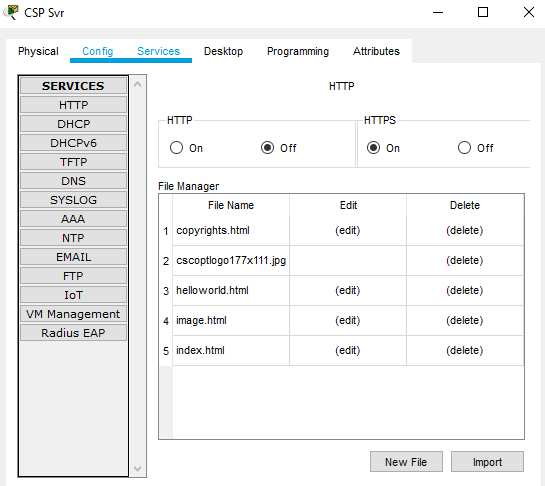This screenshot has height=486, width=545.
Task: Click the CSP Svr window app icon
Action: 11,13
